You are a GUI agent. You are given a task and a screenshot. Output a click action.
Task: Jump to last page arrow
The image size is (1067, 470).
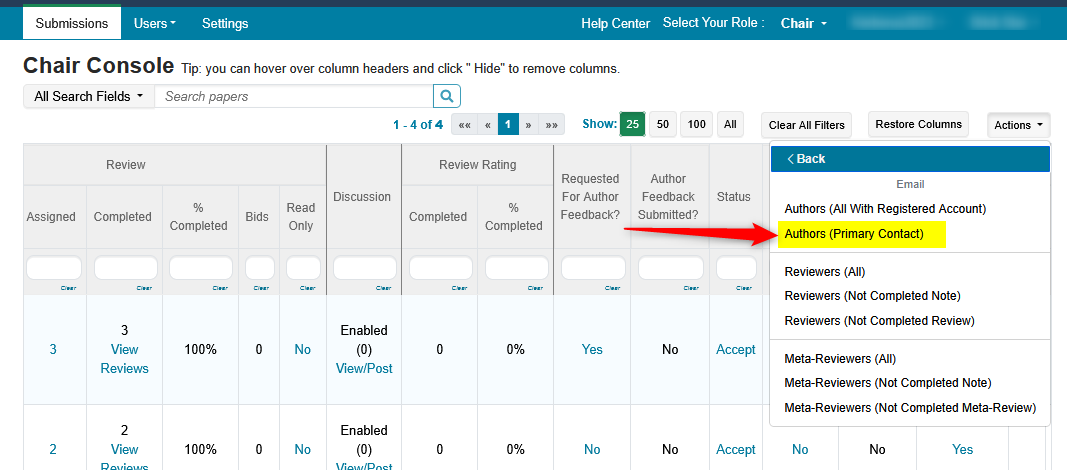click(x=551, y=125)
